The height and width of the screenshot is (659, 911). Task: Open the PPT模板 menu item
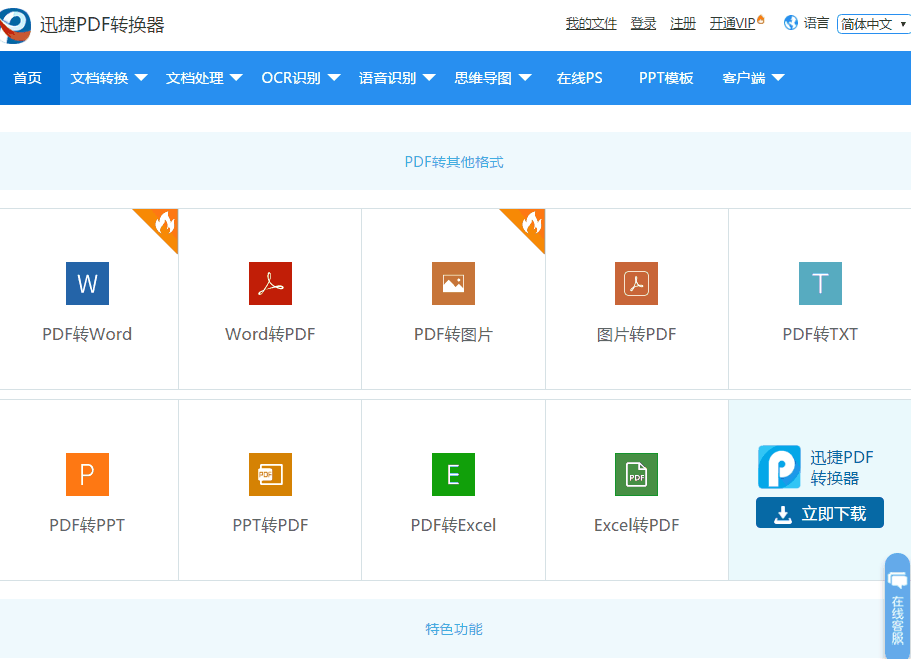pos(666,78)
